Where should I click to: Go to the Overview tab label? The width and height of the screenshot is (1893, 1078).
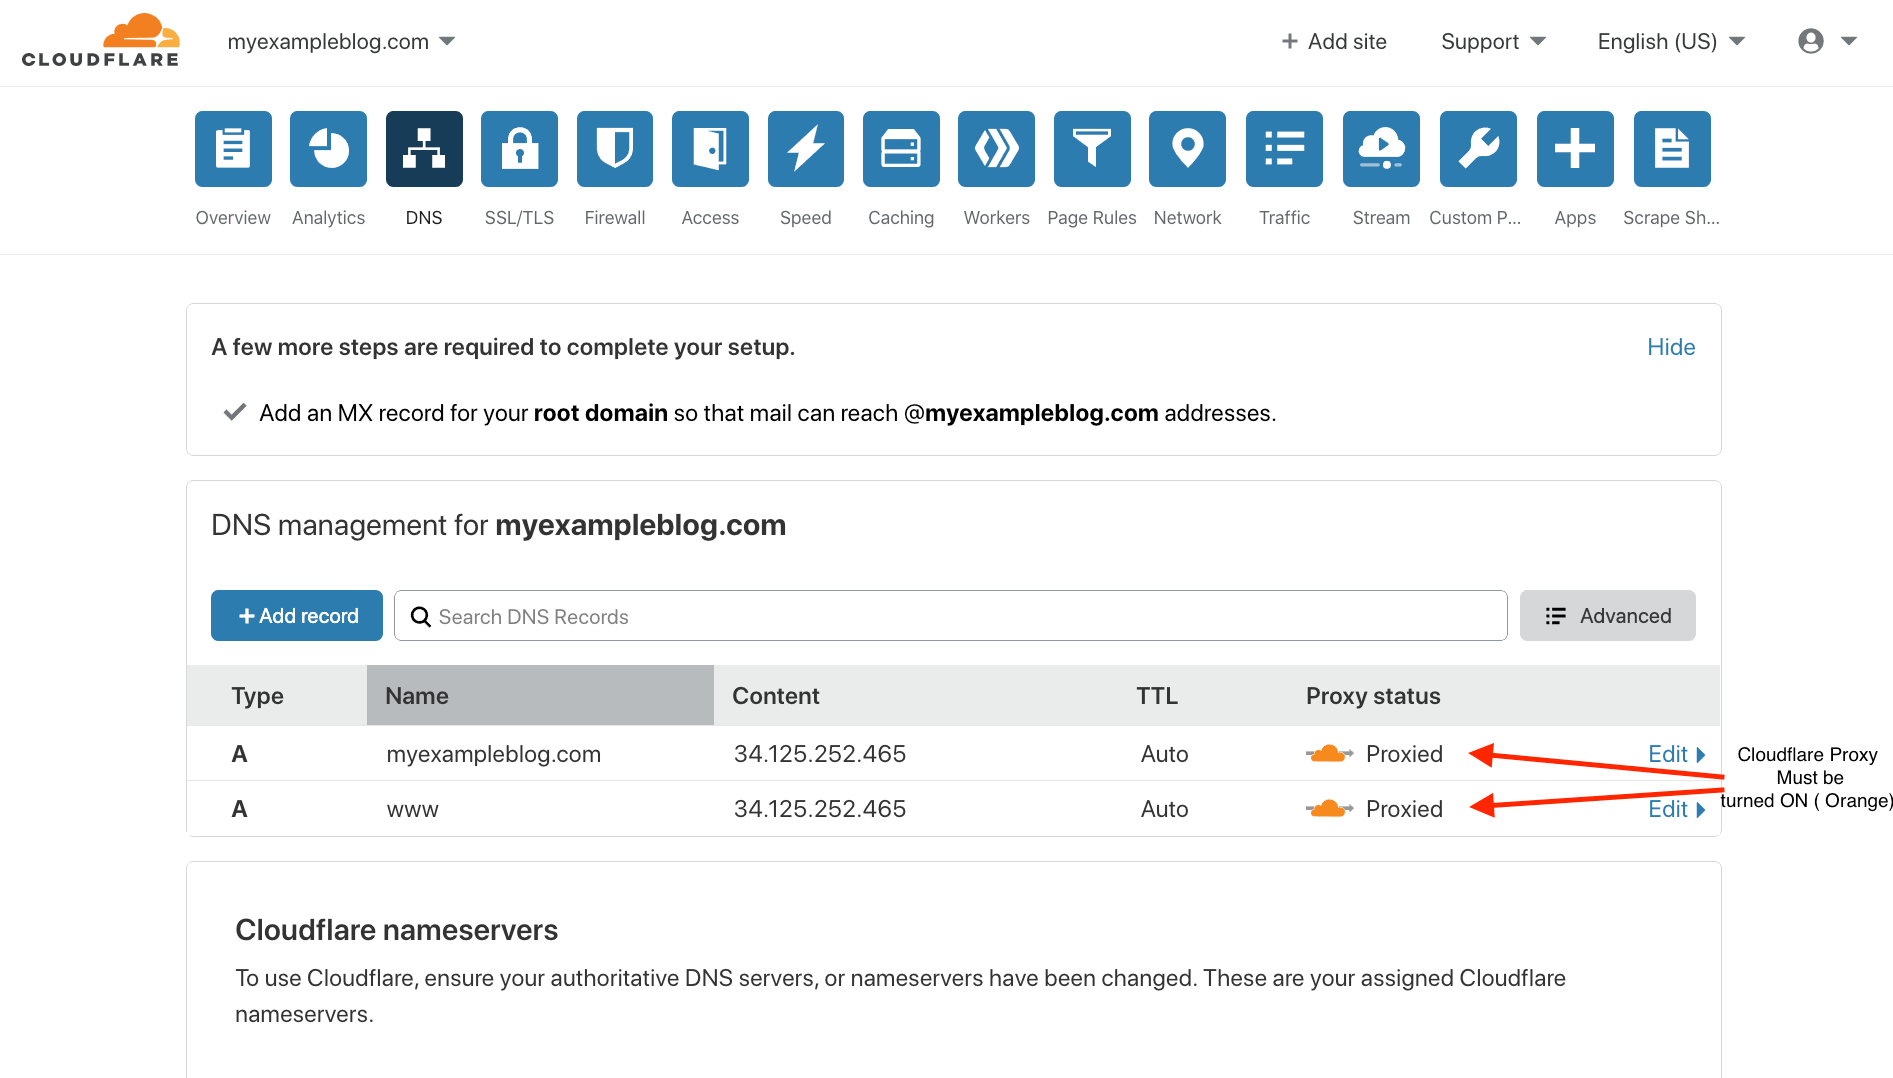click(233, 218)
